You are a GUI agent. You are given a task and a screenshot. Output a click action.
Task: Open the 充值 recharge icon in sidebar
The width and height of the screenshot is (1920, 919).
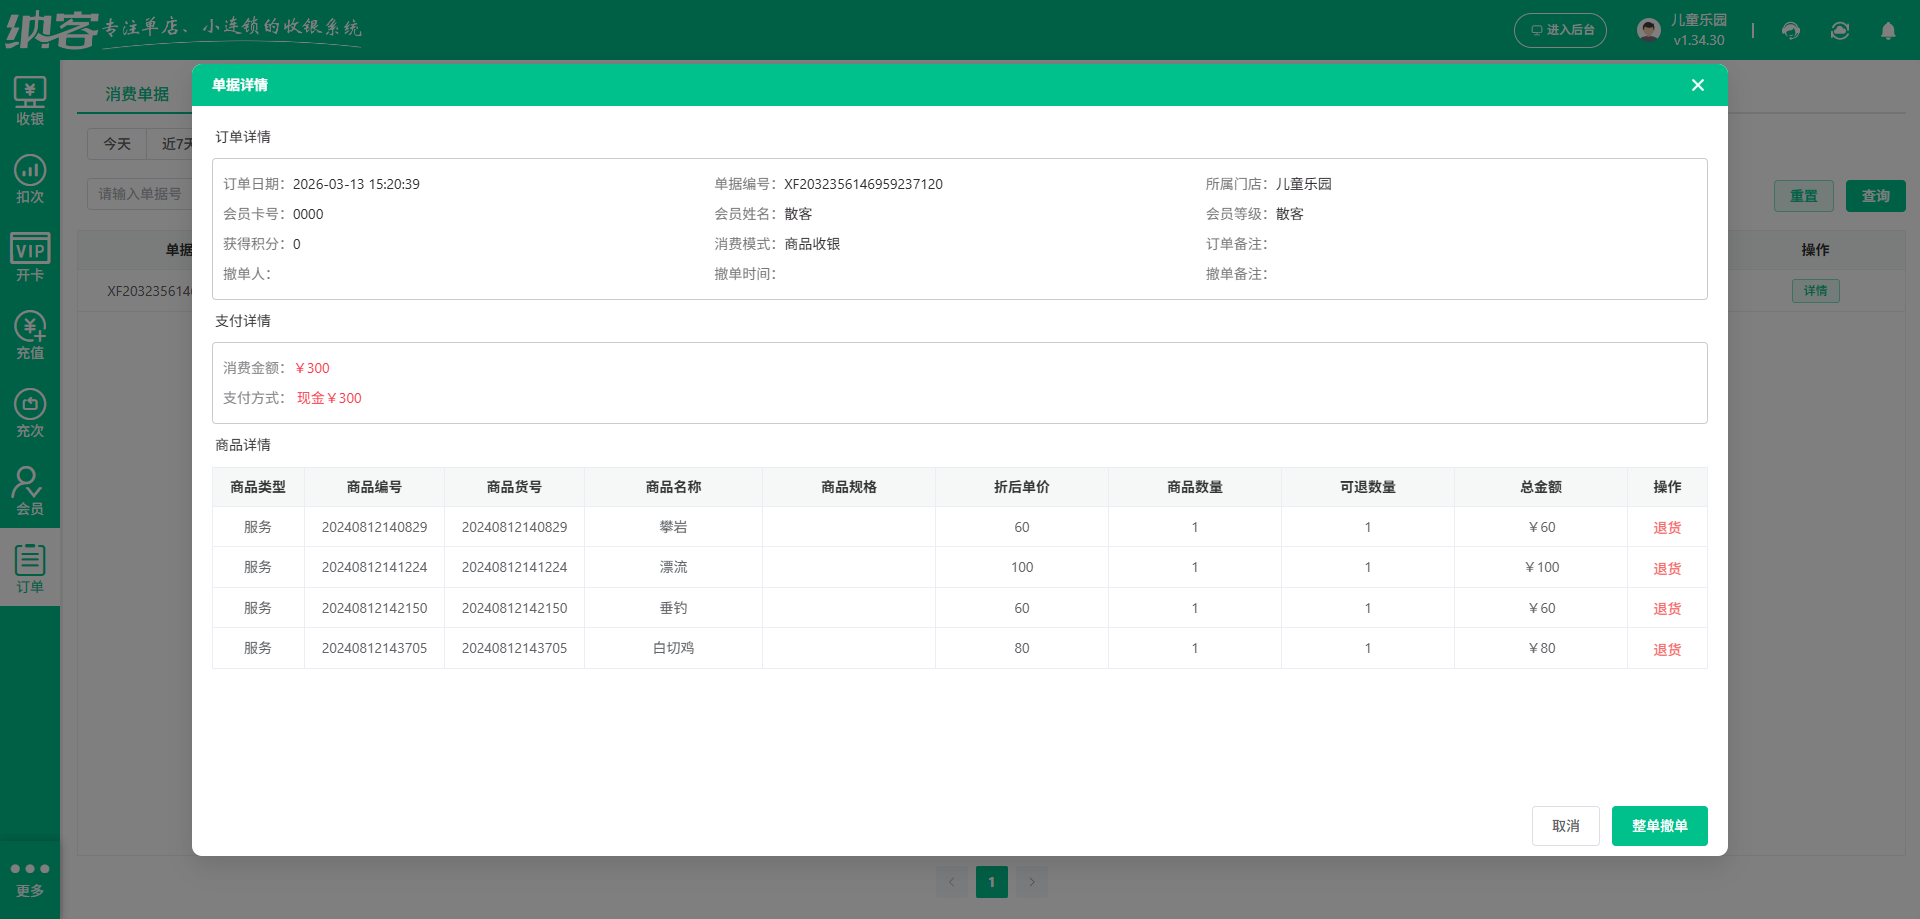[x=30, y=335]
